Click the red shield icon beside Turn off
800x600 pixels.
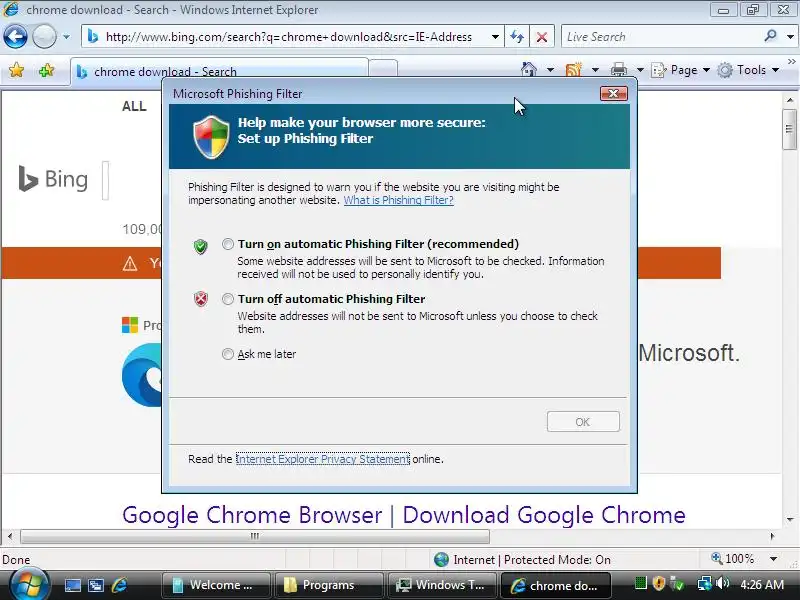coord(201,299)
